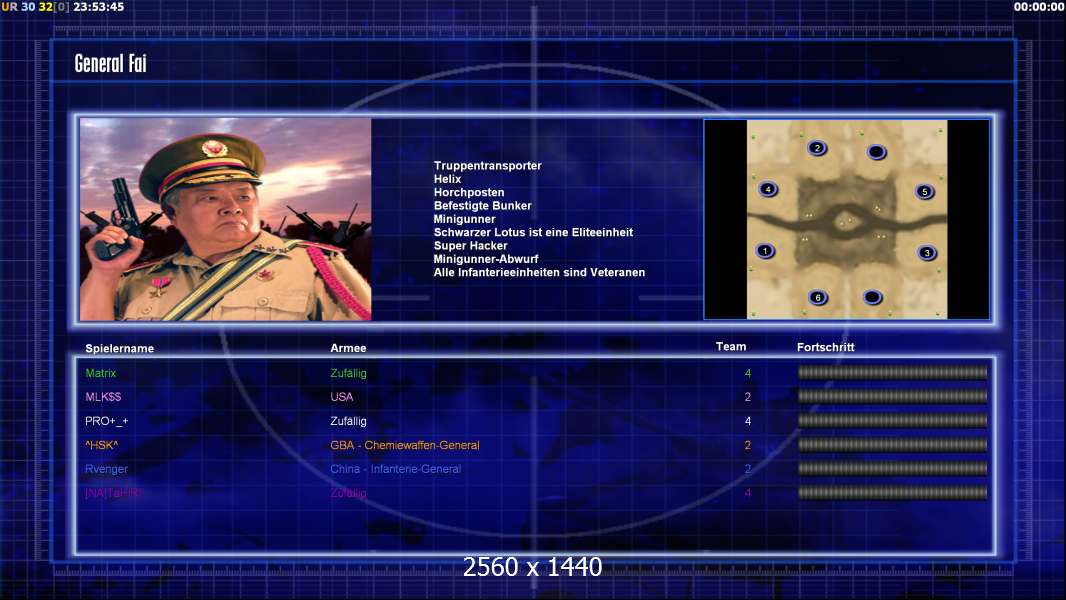The image size is (1066, 600).
Task: Click the UR 30 32 counter overlay
Action: [x=35, y=7]
